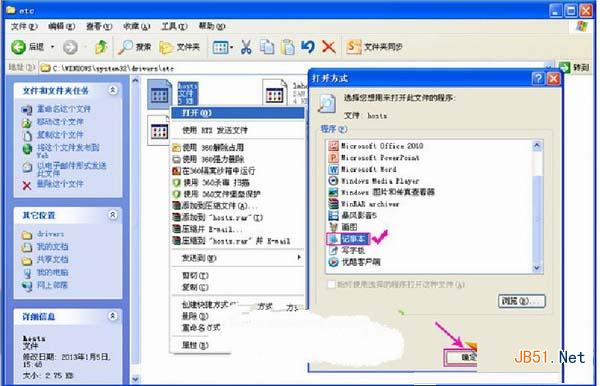The image size is (600, 386).
Task: Choose 添加到 "hosts.rar" context entry
Action: pos(237,218)
